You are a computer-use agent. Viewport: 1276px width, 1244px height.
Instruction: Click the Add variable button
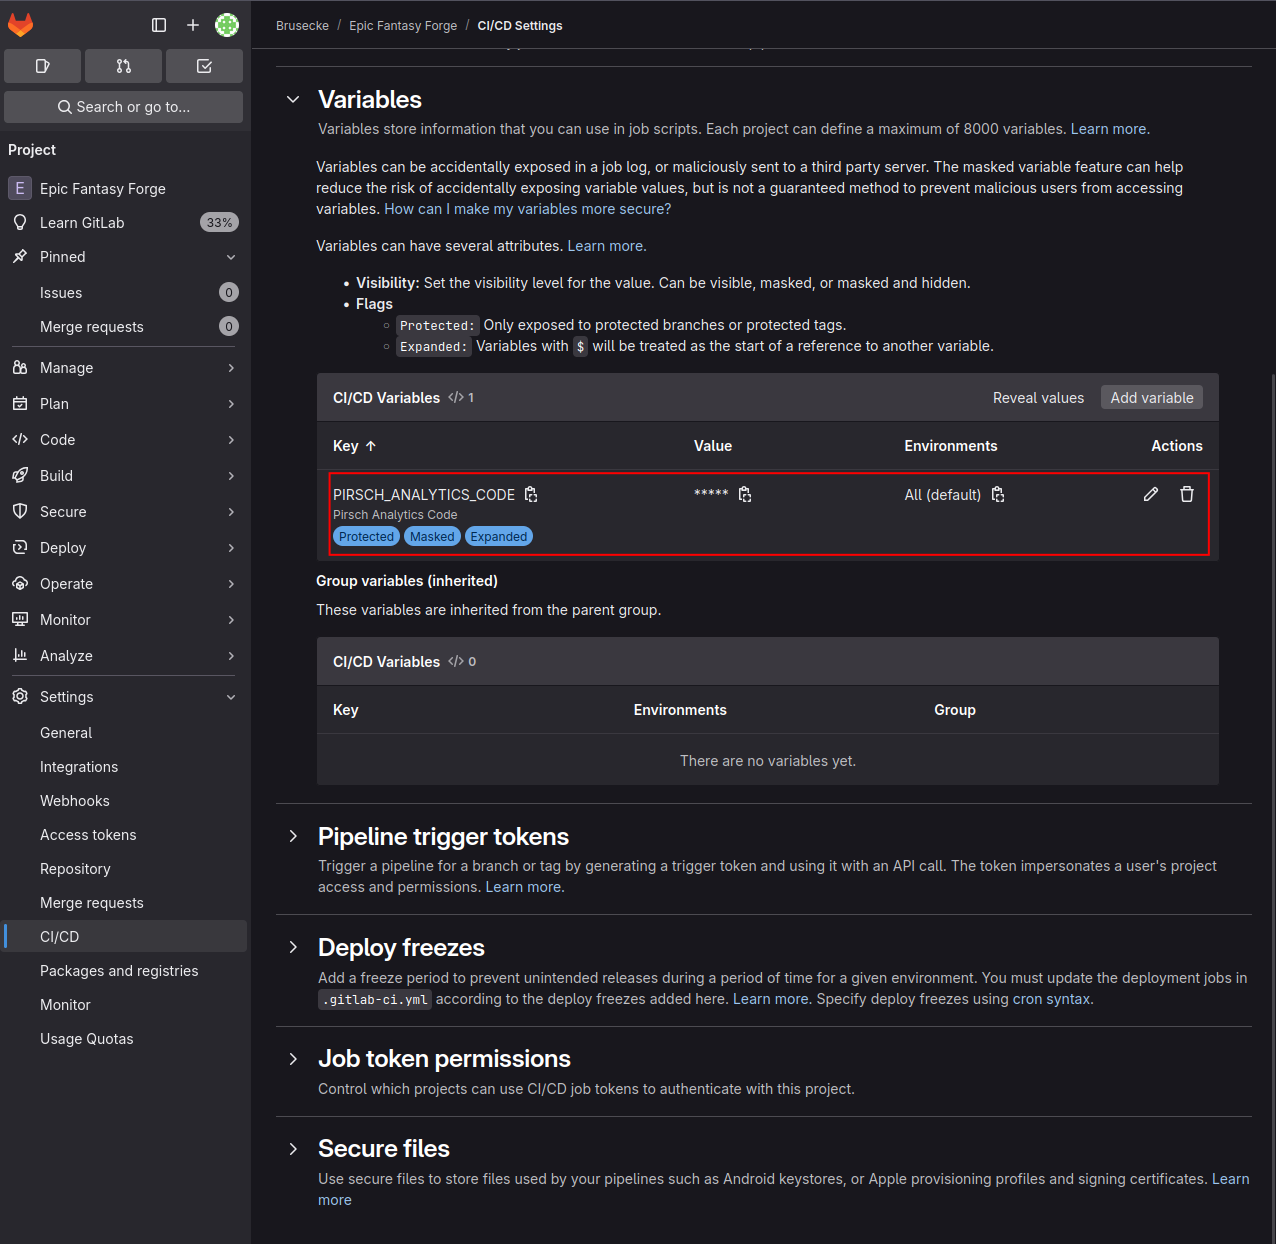pos(1152,398)
